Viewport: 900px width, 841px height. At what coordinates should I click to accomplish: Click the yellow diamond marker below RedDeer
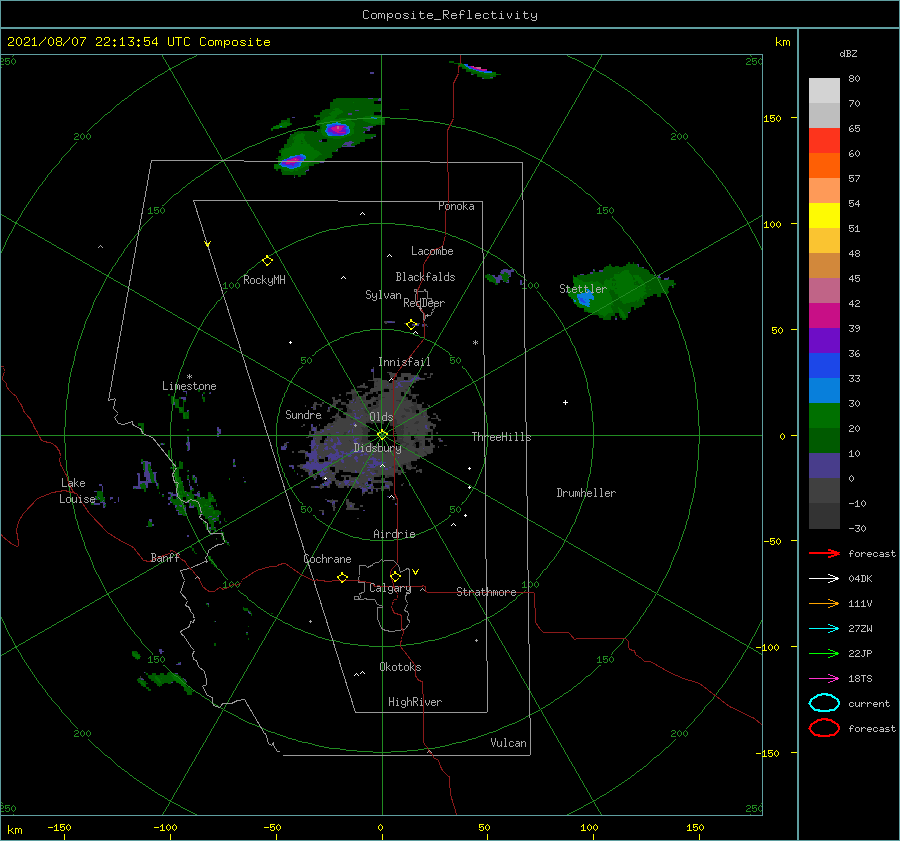411,325
